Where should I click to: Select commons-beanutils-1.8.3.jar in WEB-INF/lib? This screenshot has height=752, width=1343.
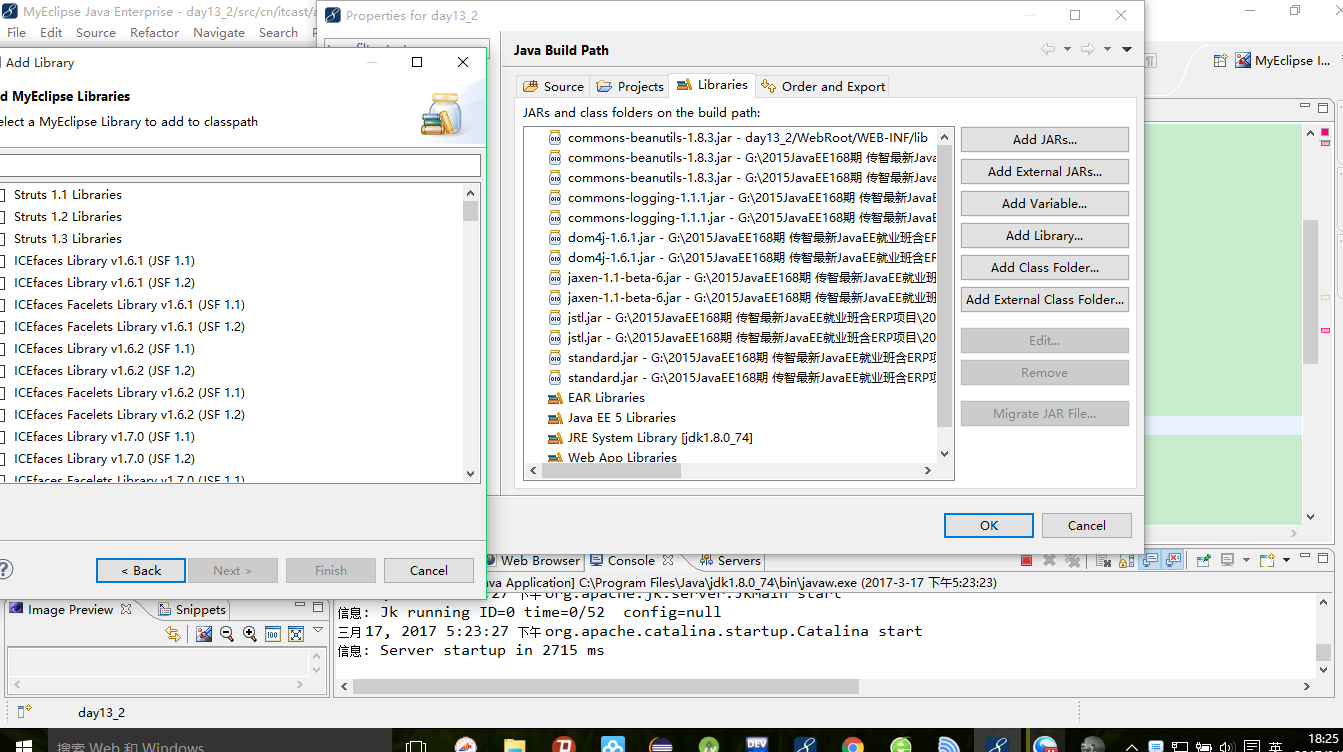click(738, 138)
